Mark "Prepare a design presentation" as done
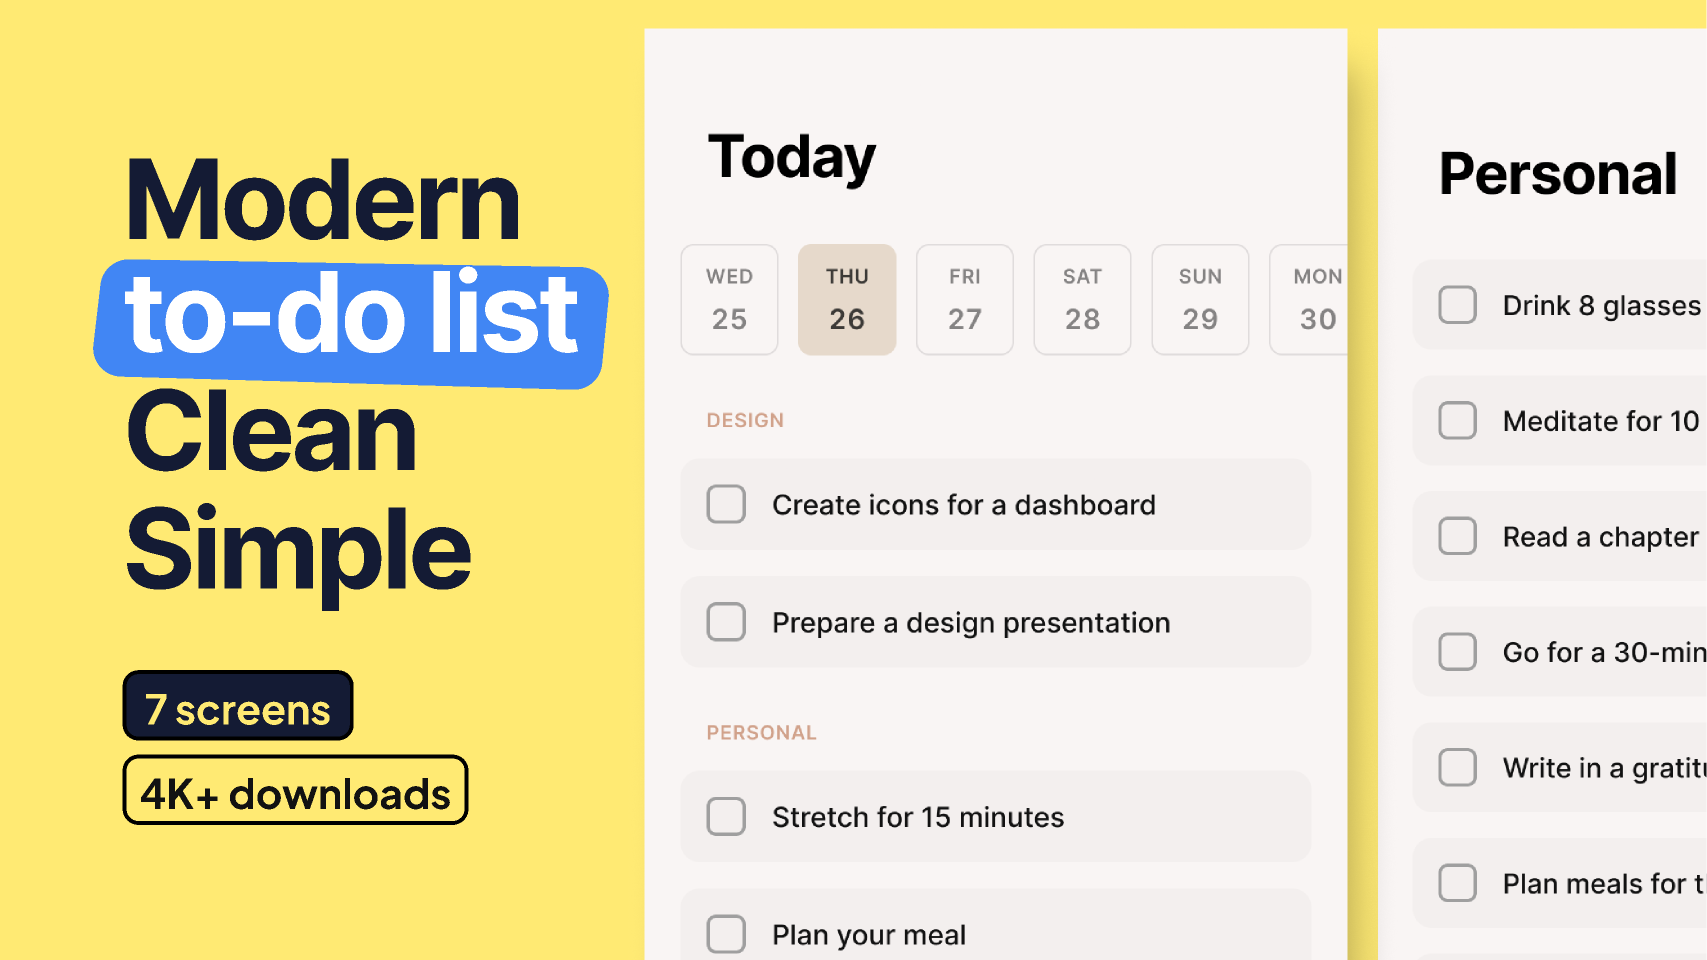The height and width of the screenshot is (960, 1707). tap(726, 622)
